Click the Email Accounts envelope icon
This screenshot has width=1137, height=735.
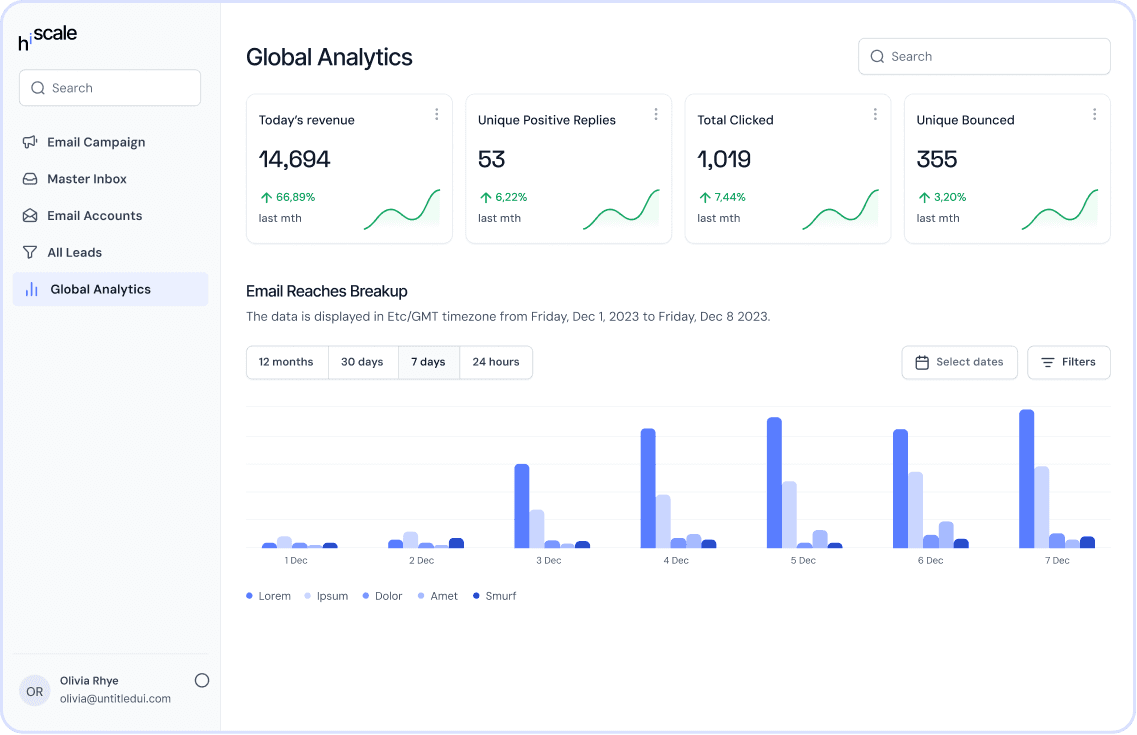[x=30, y=216]
